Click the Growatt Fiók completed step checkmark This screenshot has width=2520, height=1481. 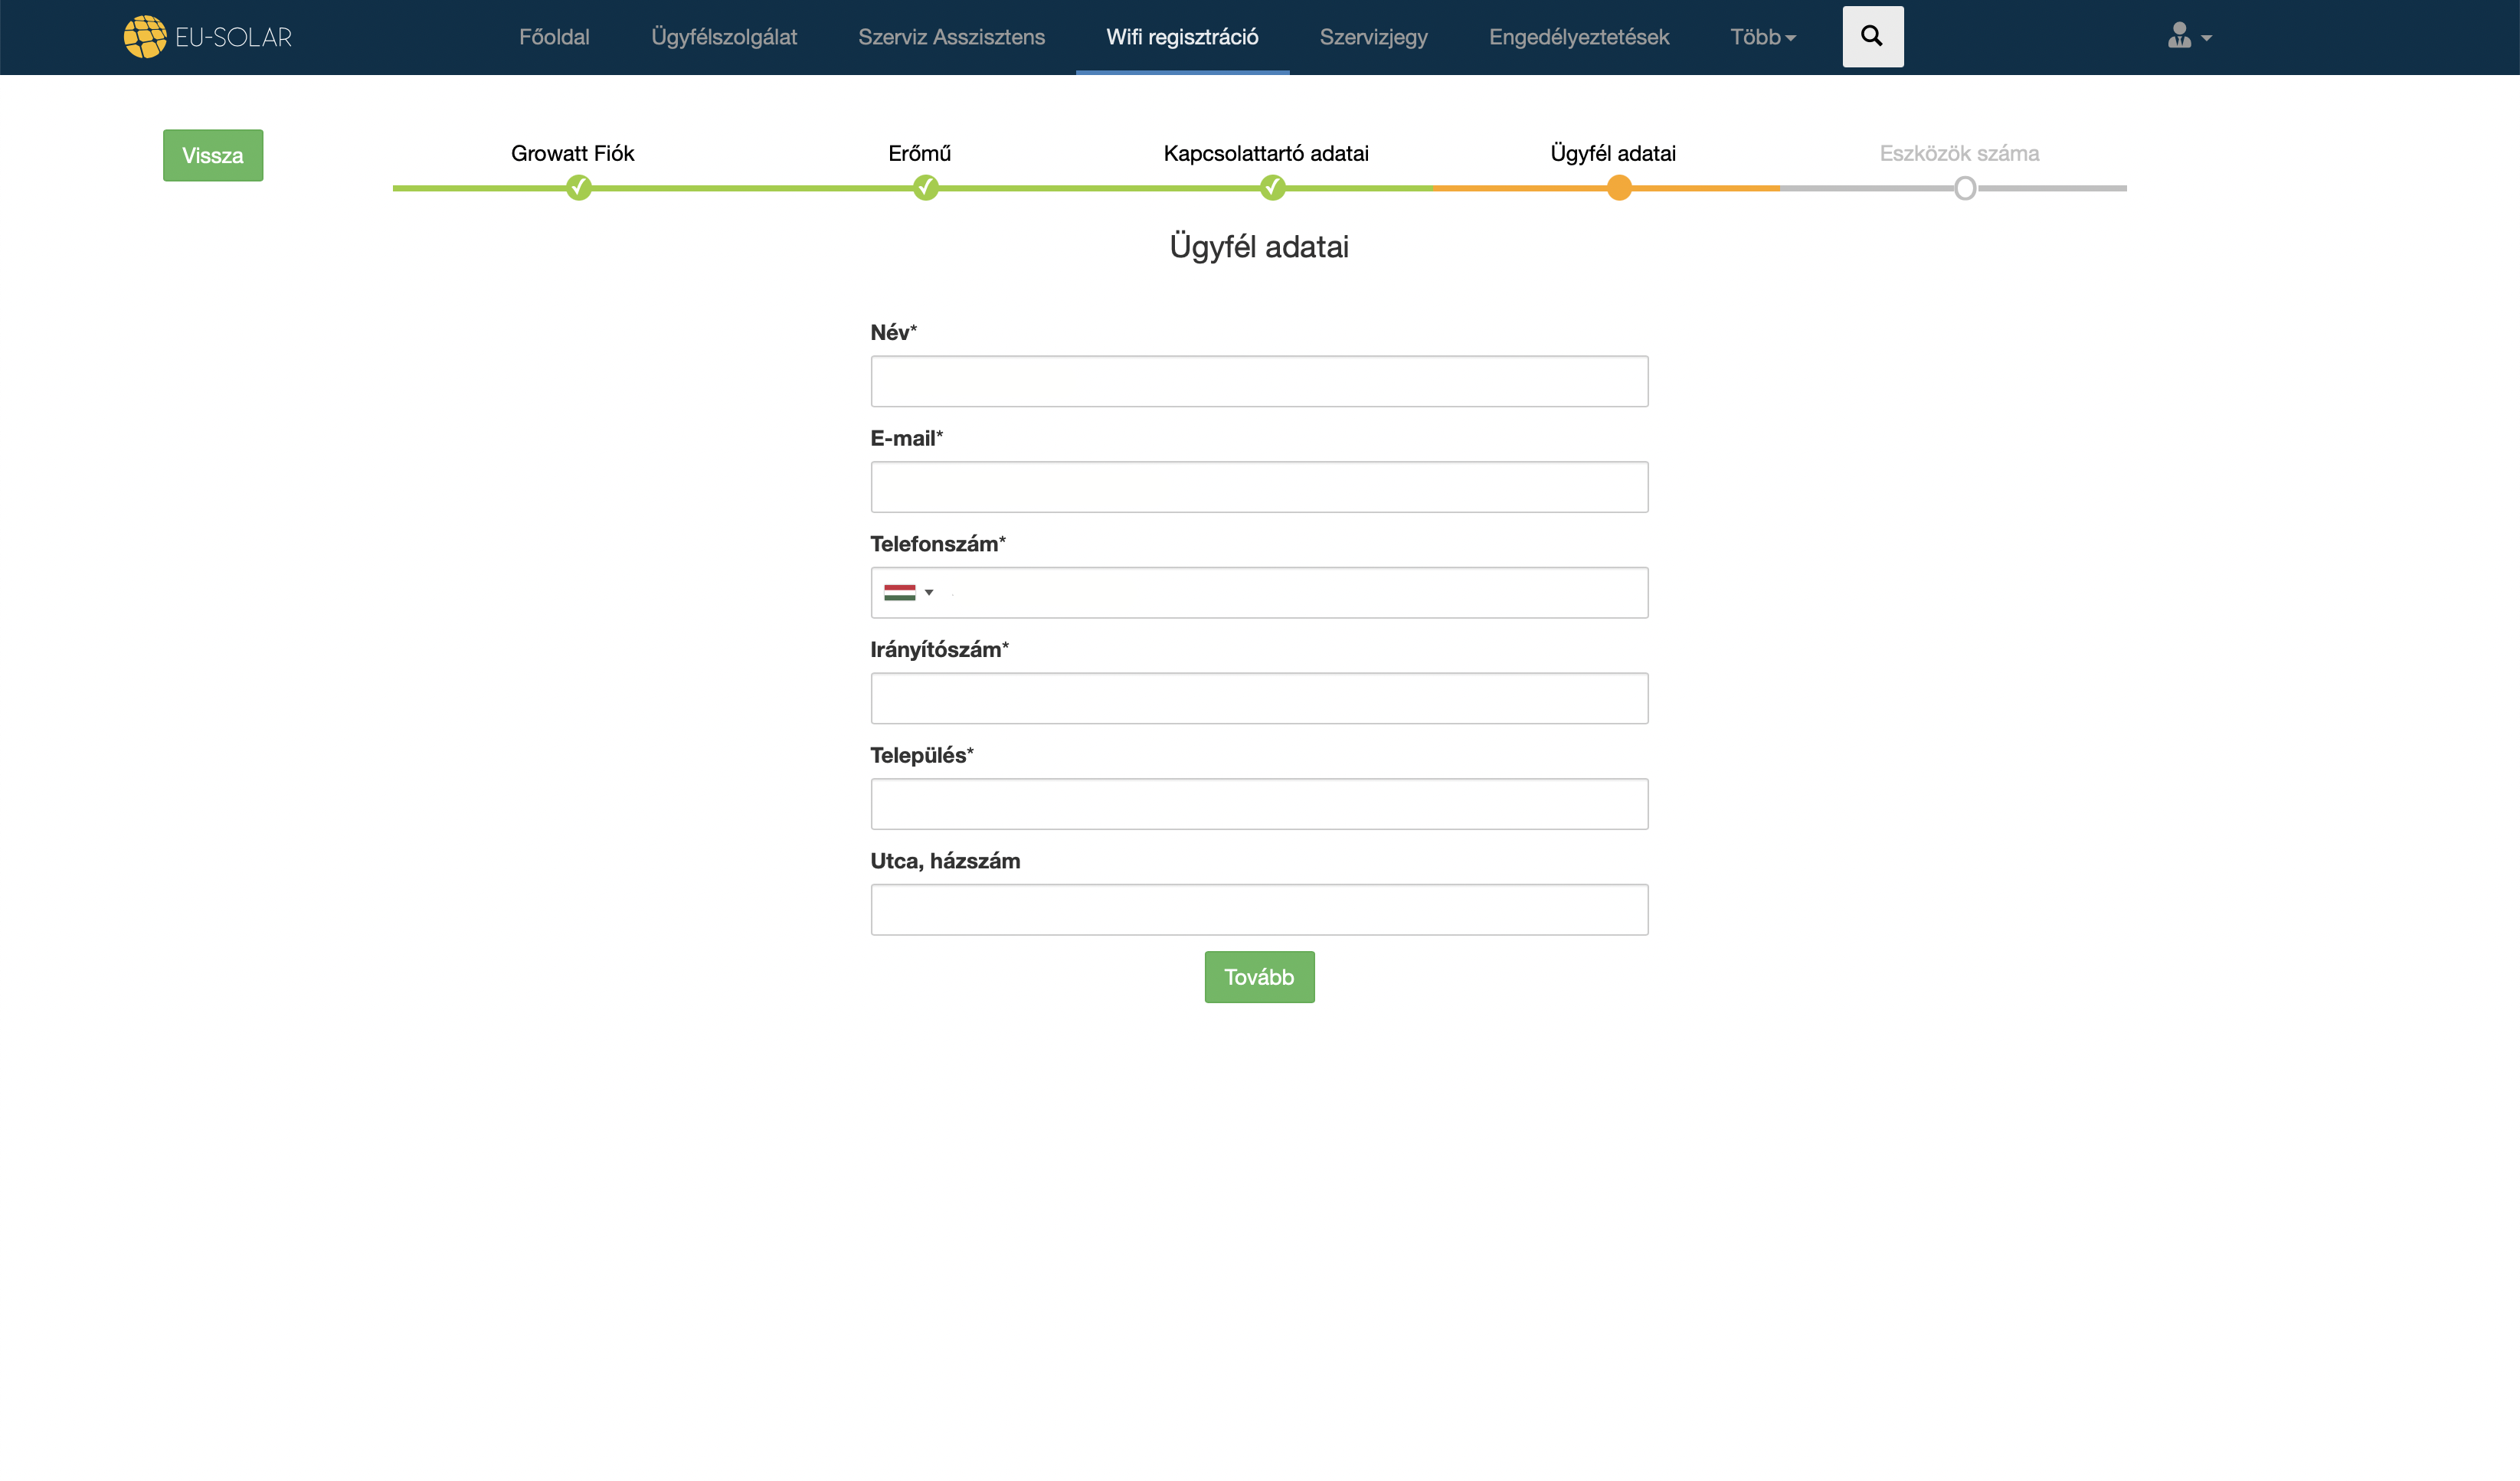(578, 187)
